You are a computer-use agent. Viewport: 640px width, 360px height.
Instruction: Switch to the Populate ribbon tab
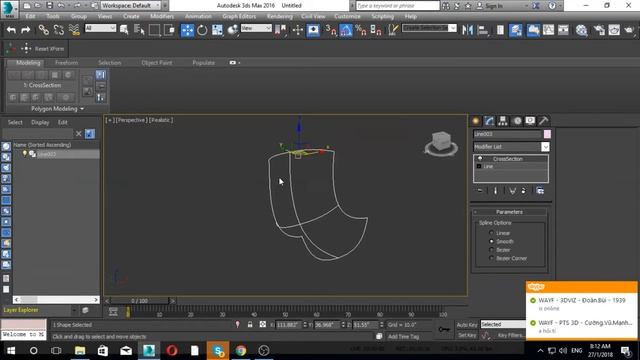203,63
